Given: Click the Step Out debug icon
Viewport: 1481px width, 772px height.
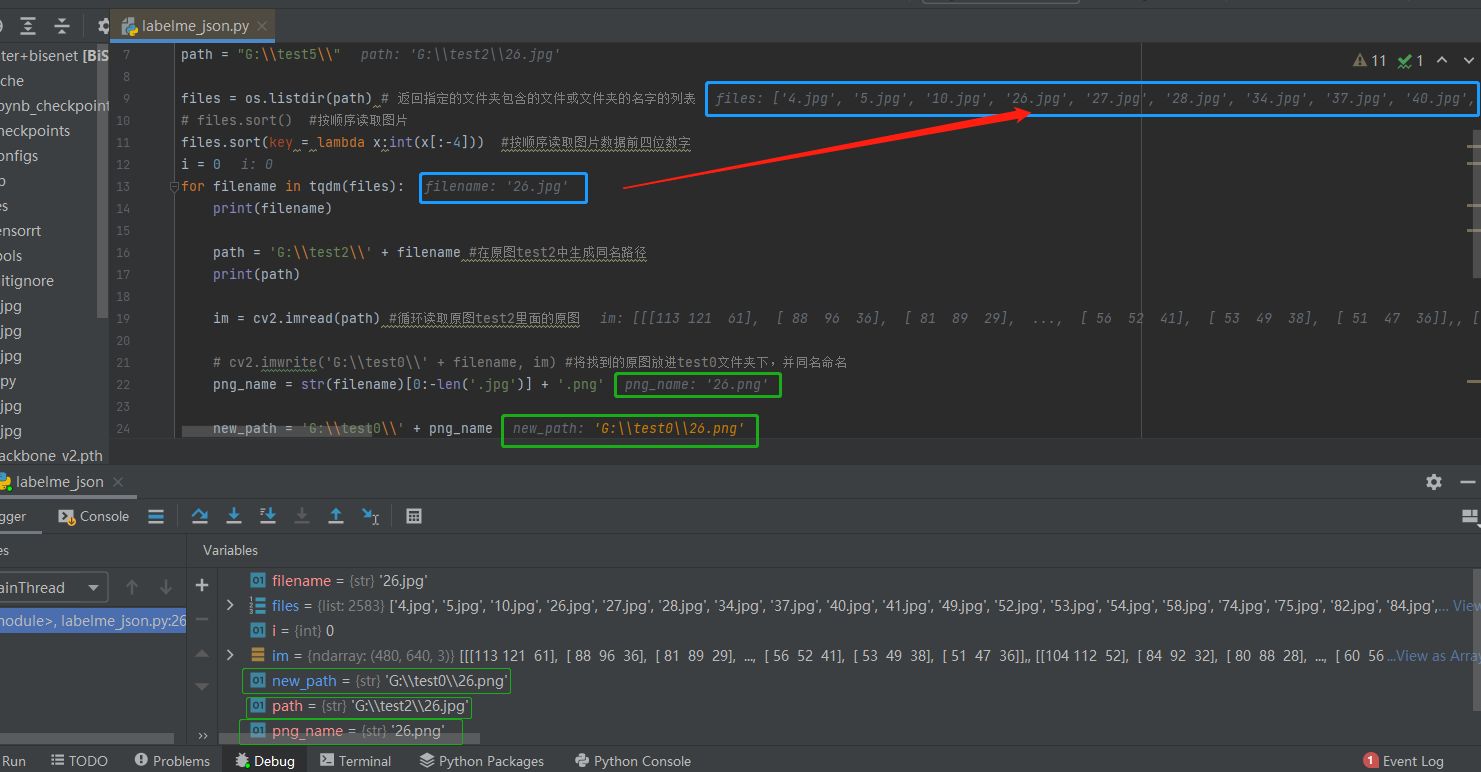Looking at the screenshot, I should point(336,516).
